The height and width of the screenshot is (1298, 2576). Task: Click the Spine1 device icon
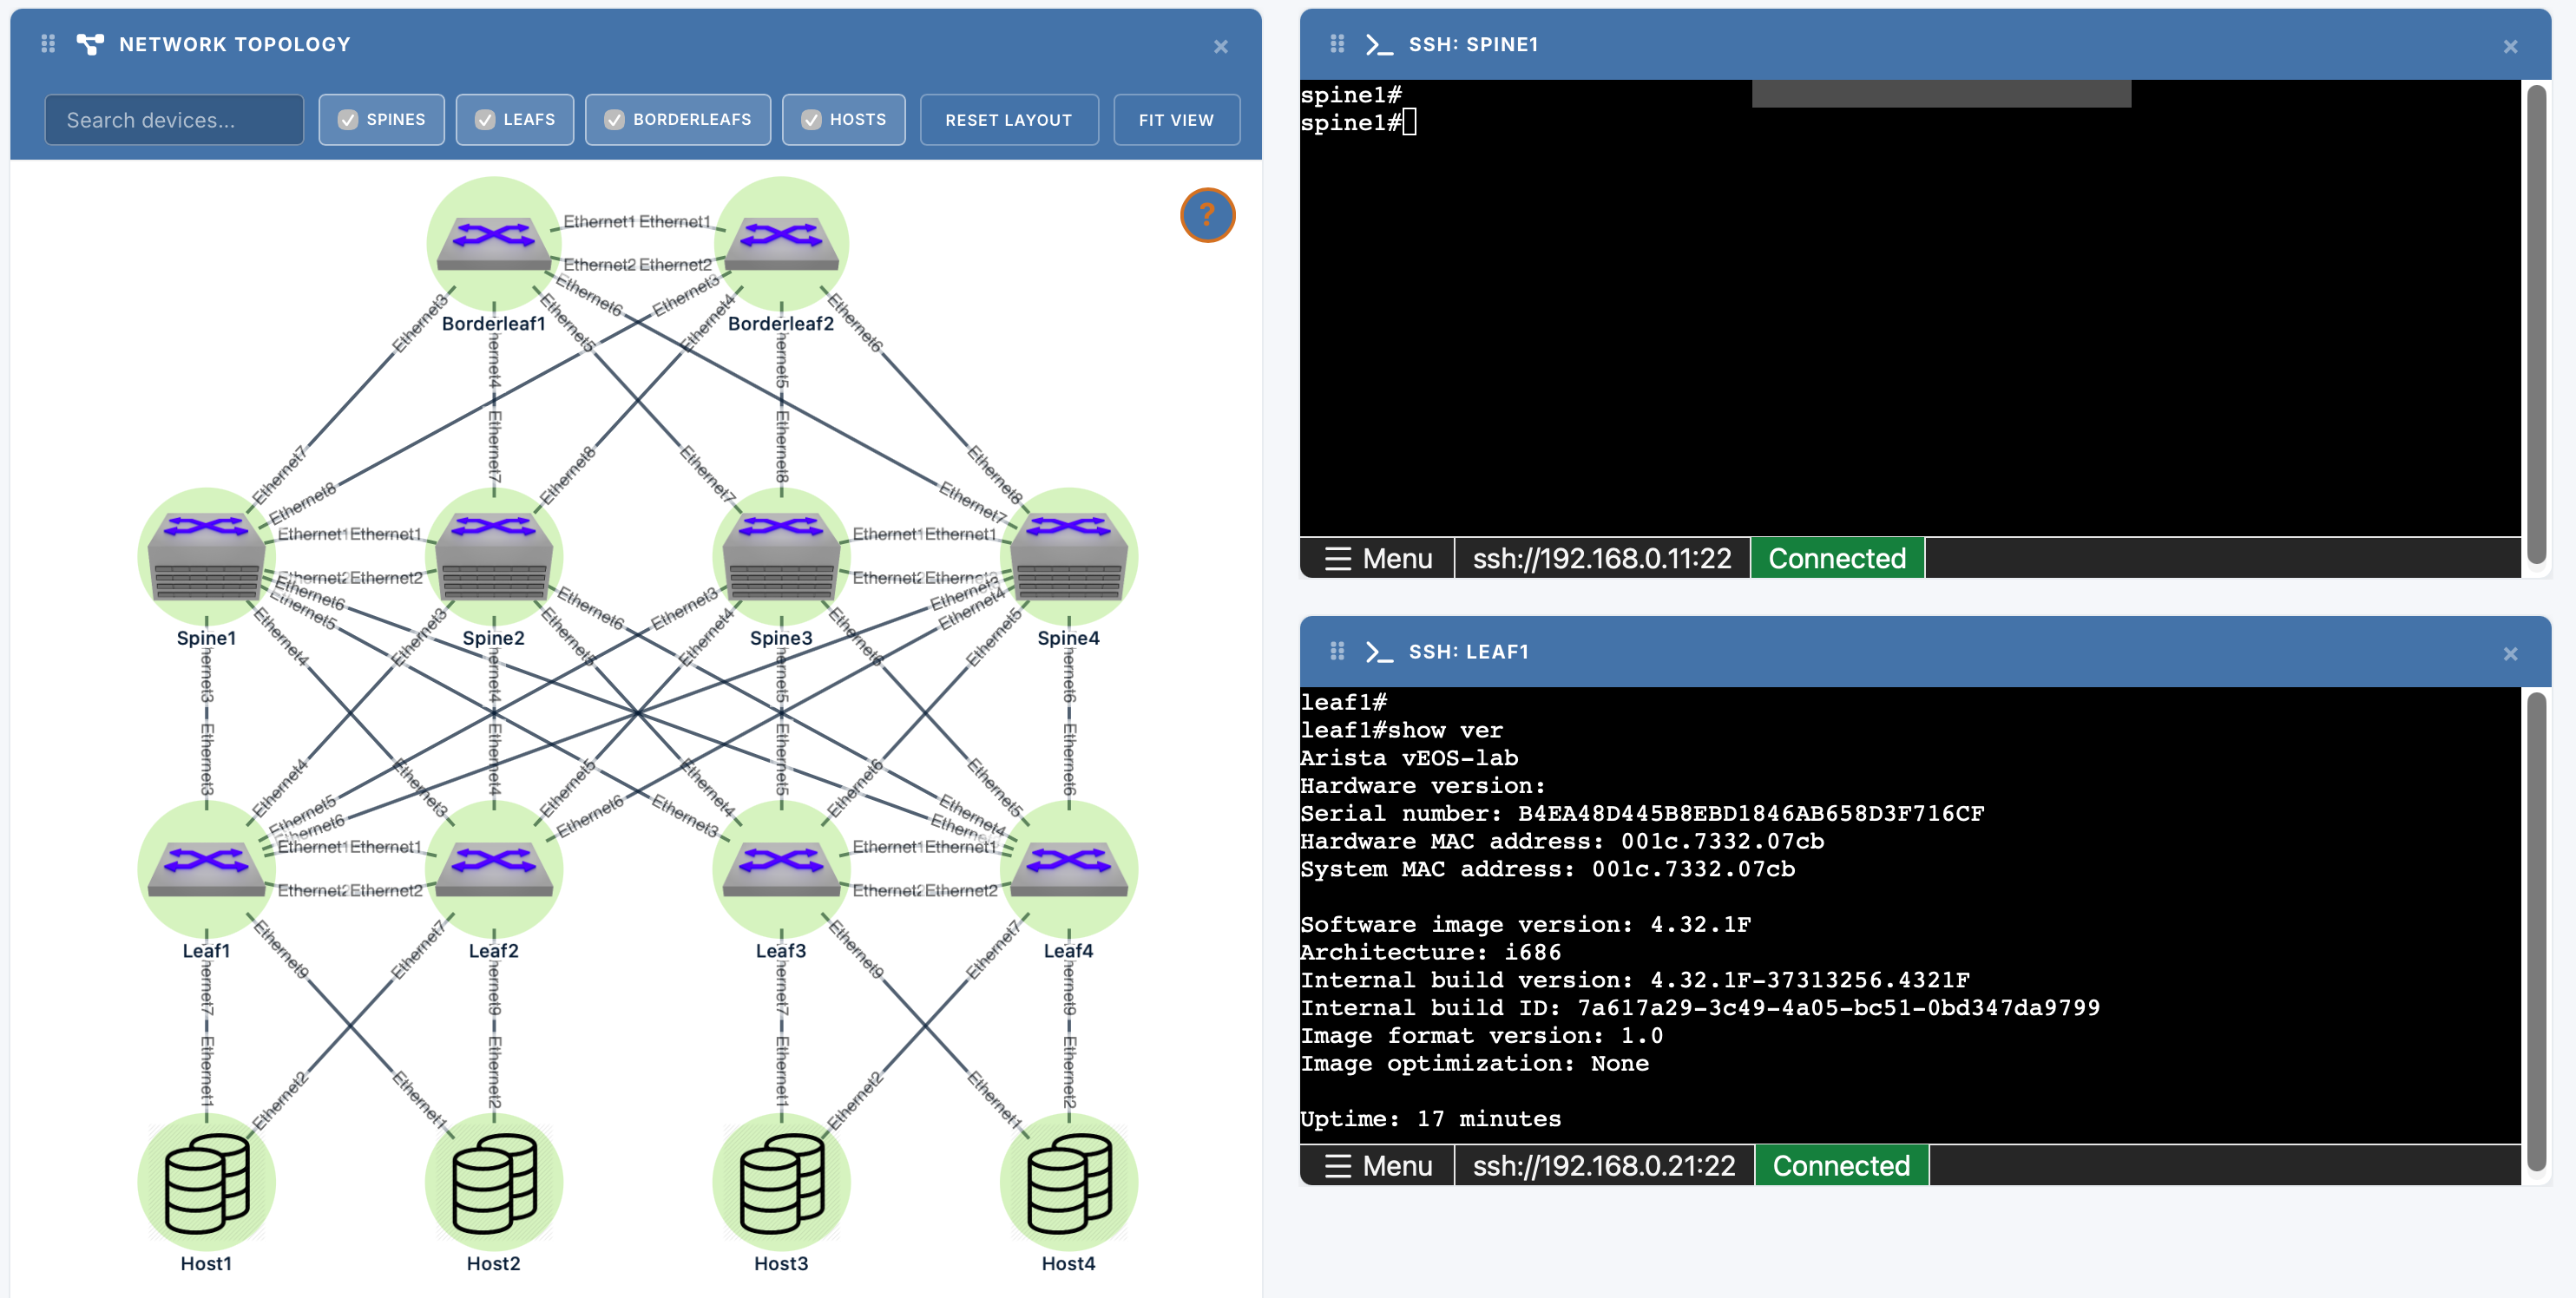pyautogui.click(x=206, y=555)
